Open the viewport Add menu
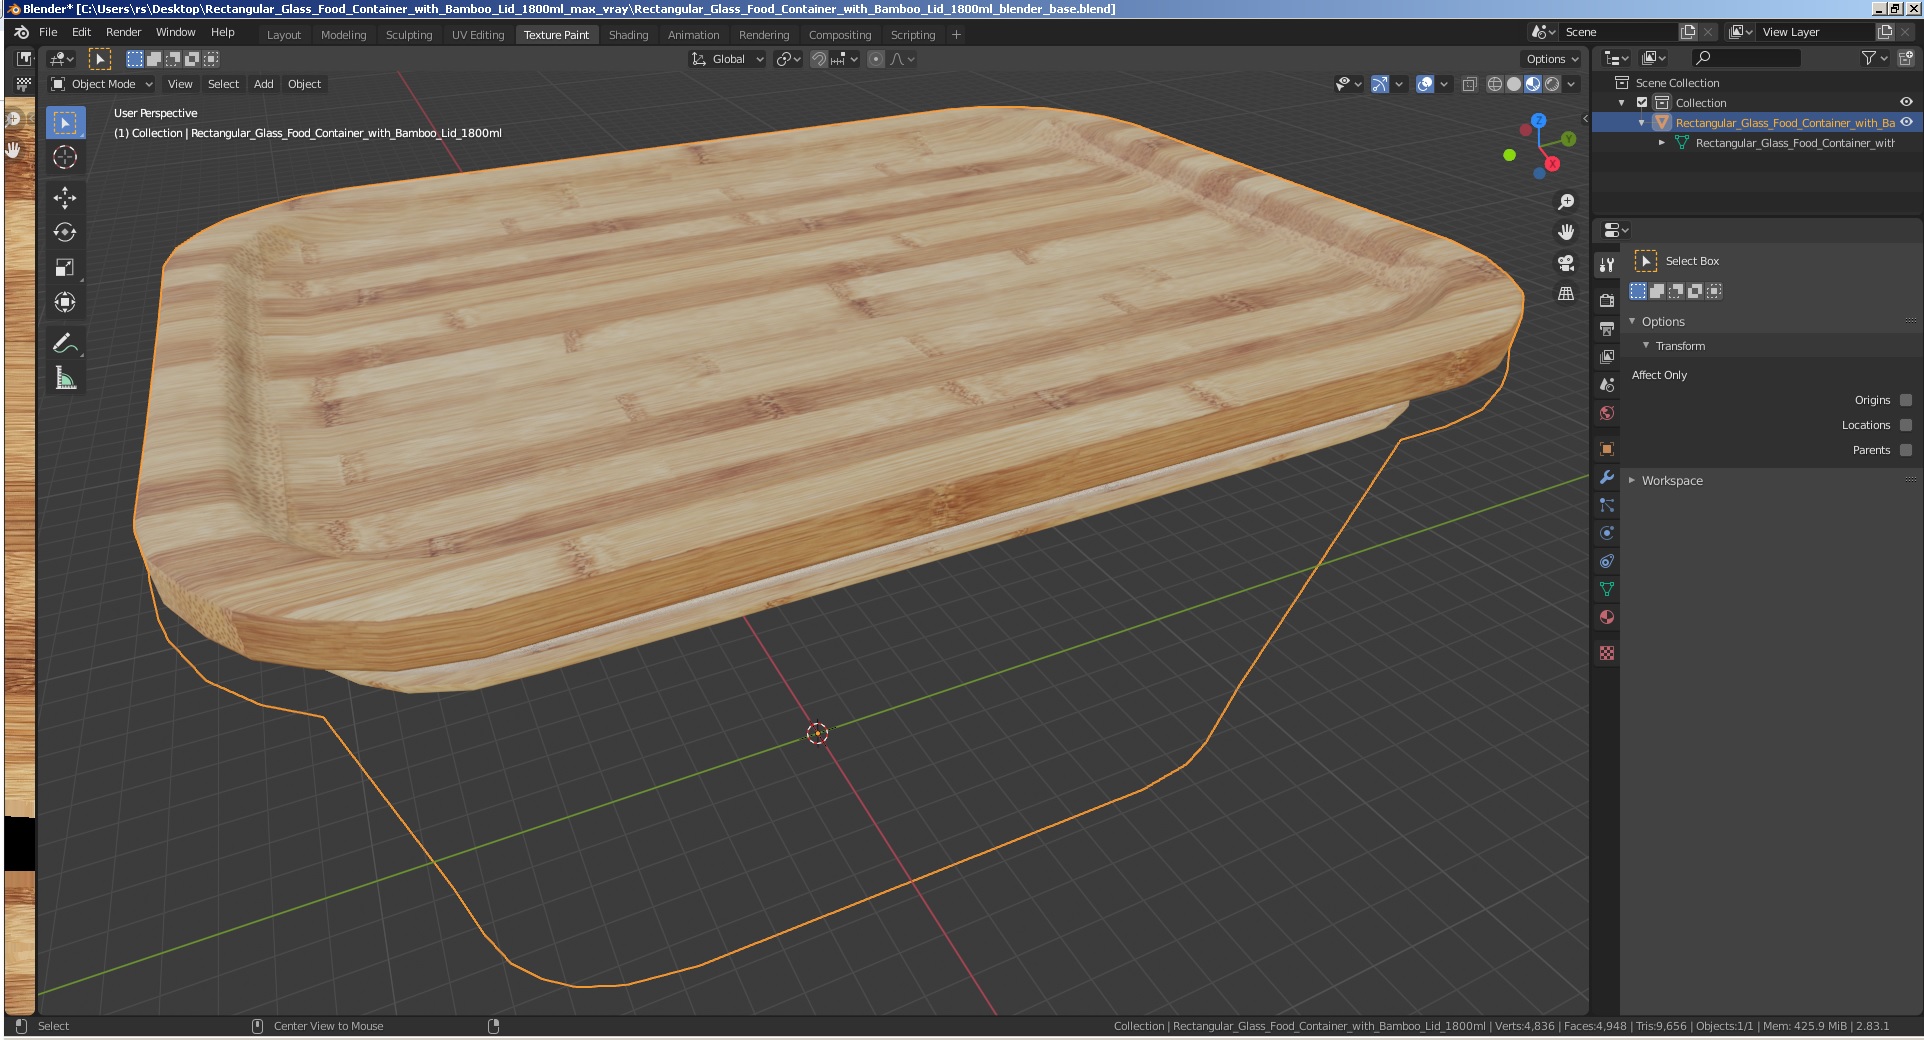Screen dimensions: 1924x1040 (264, 84)
